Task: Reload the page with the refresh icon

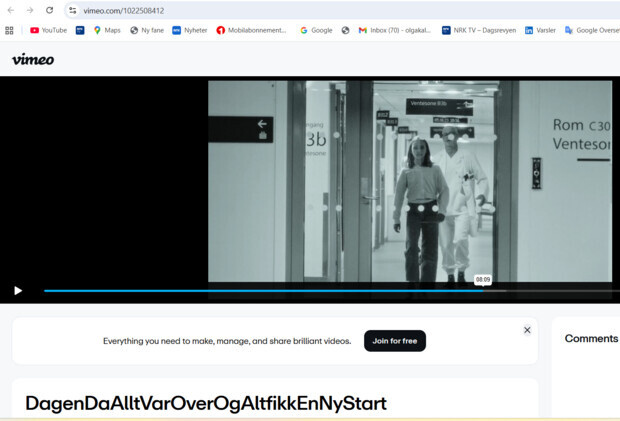Action: [49, 10]
